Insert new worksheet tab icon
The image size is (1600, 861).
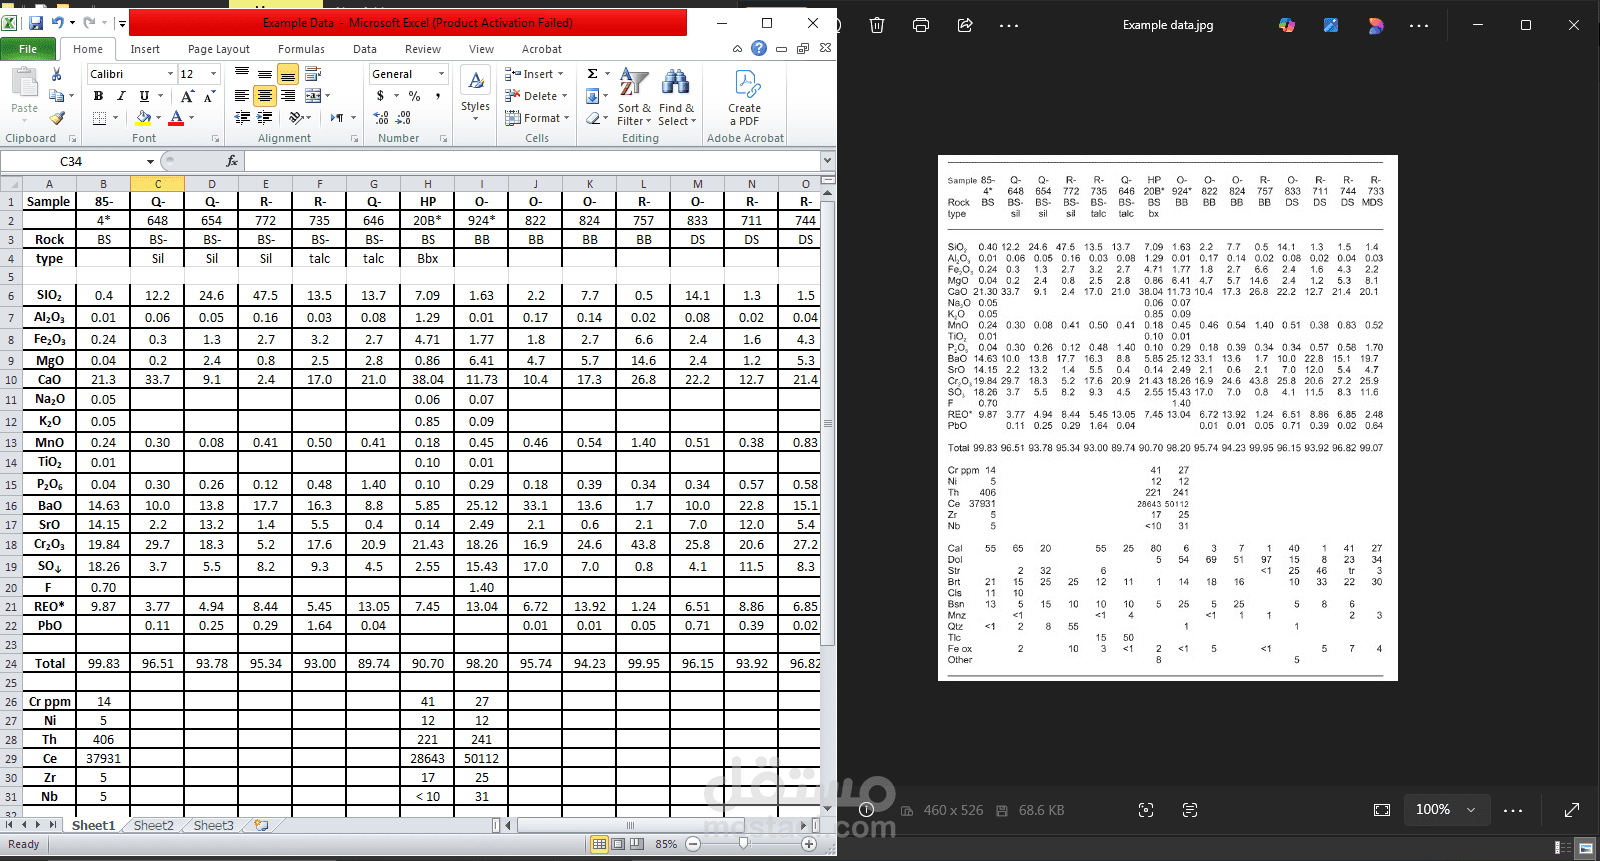click(261, 825)
